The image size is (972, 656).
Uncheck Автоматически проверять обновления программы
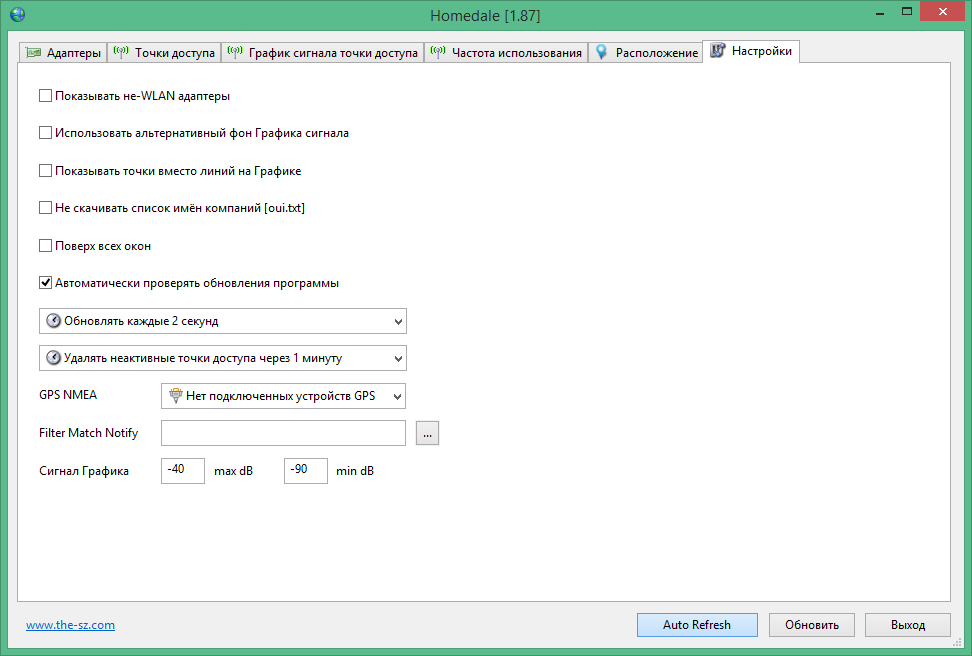click(45, 283)
